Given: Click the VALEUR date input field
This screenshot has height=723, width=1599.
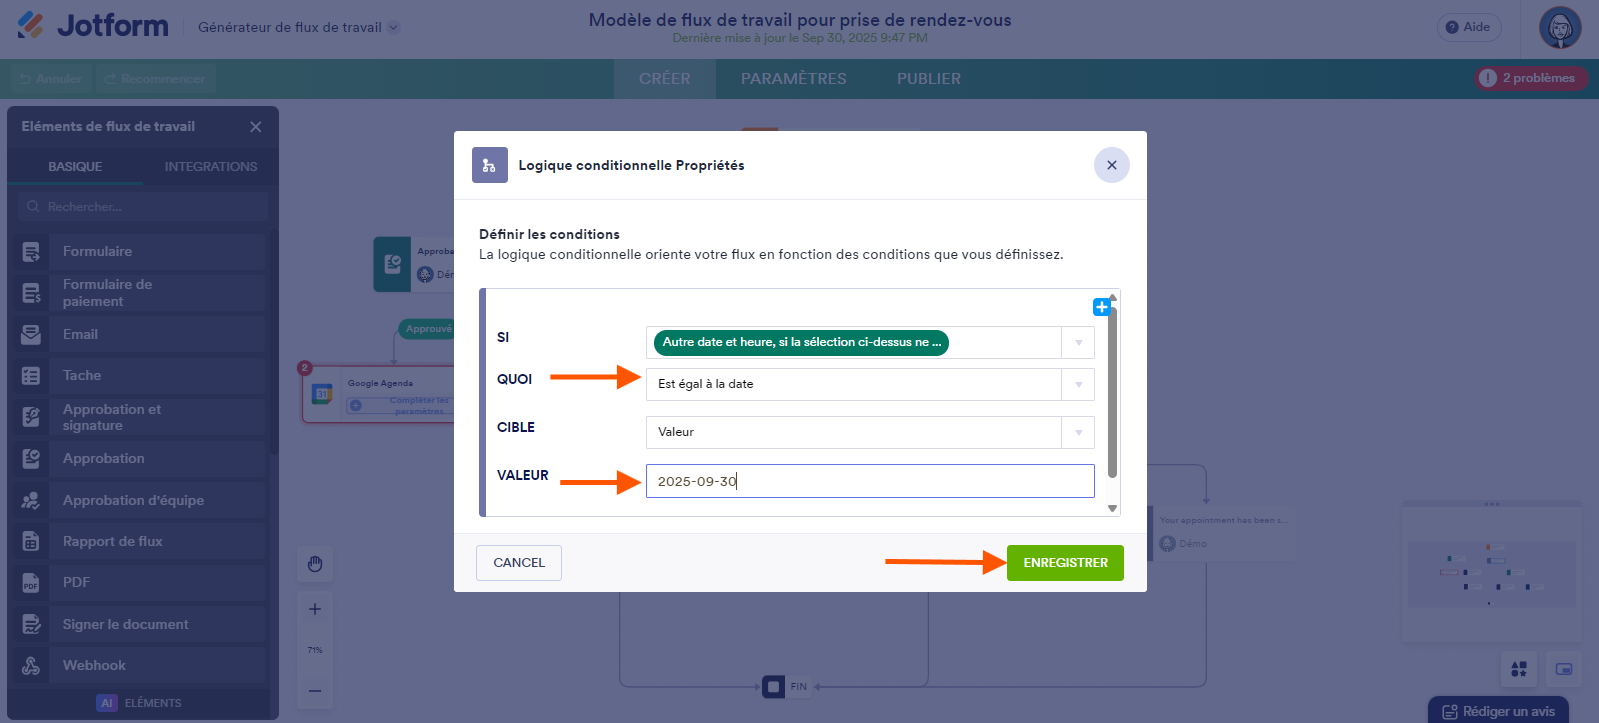Looking at the screenshot, I should pos(870,481).
